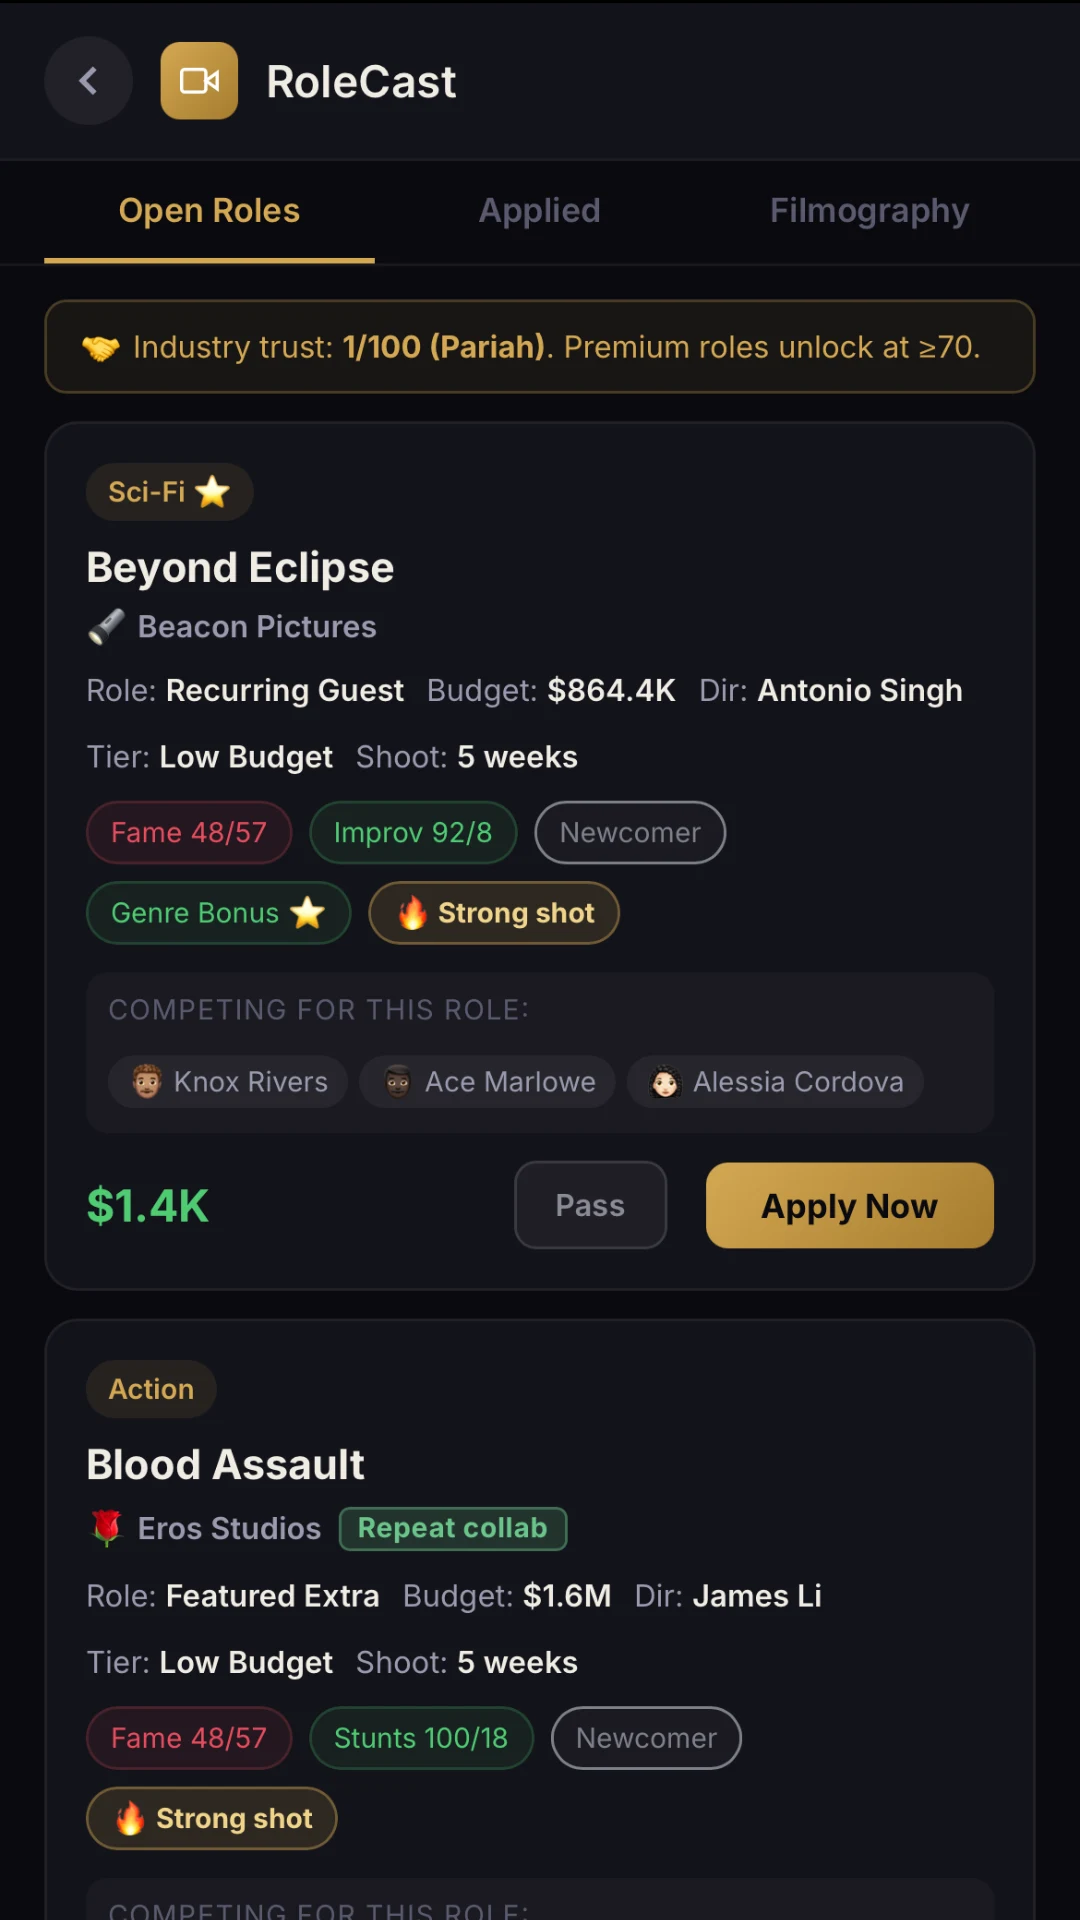Select the Alessia Cordova competitor chip
The height and width of the screenshot is (1920, 1080).
(x=775, y=1082)
